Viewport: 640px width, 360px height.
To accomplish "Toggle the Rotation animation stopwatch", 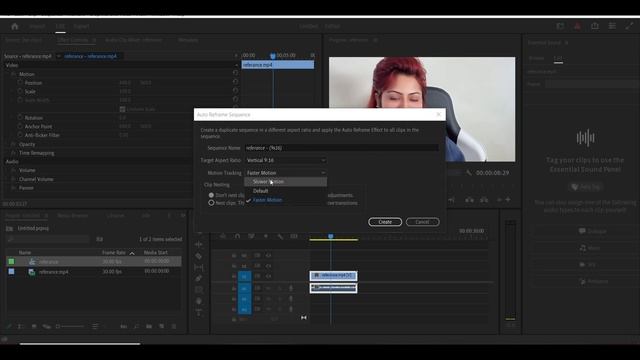I will [x=20, y=117].
